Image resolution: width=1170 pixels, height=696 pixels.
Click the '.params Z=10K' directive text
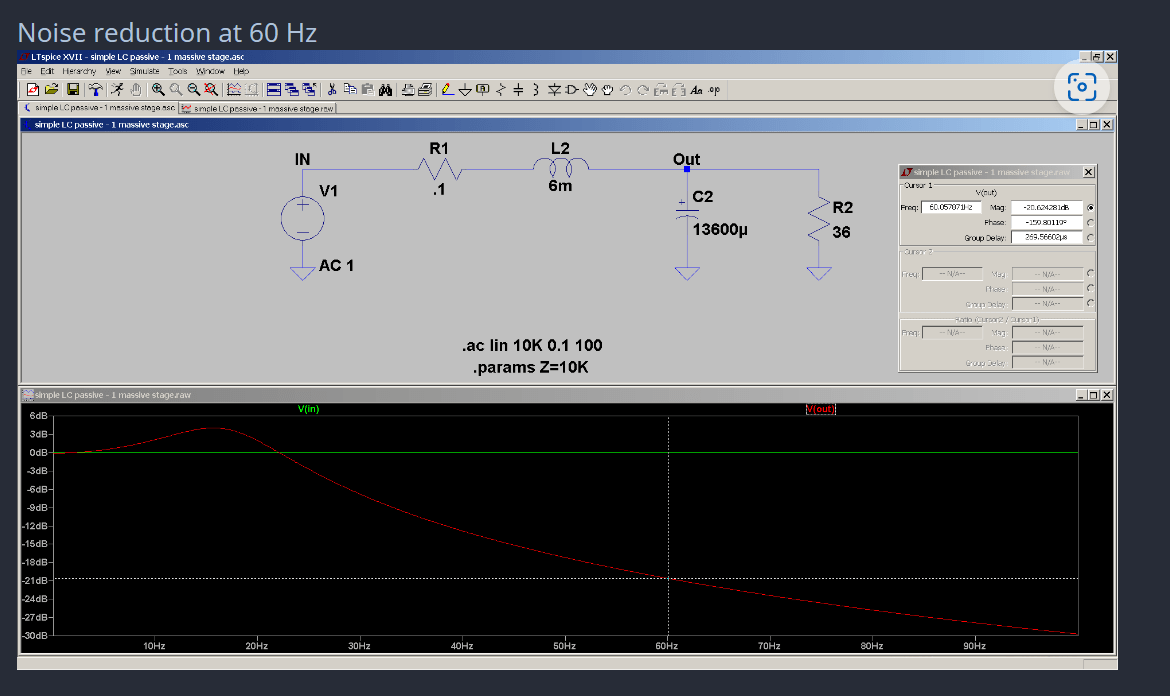tap(531, 367)
